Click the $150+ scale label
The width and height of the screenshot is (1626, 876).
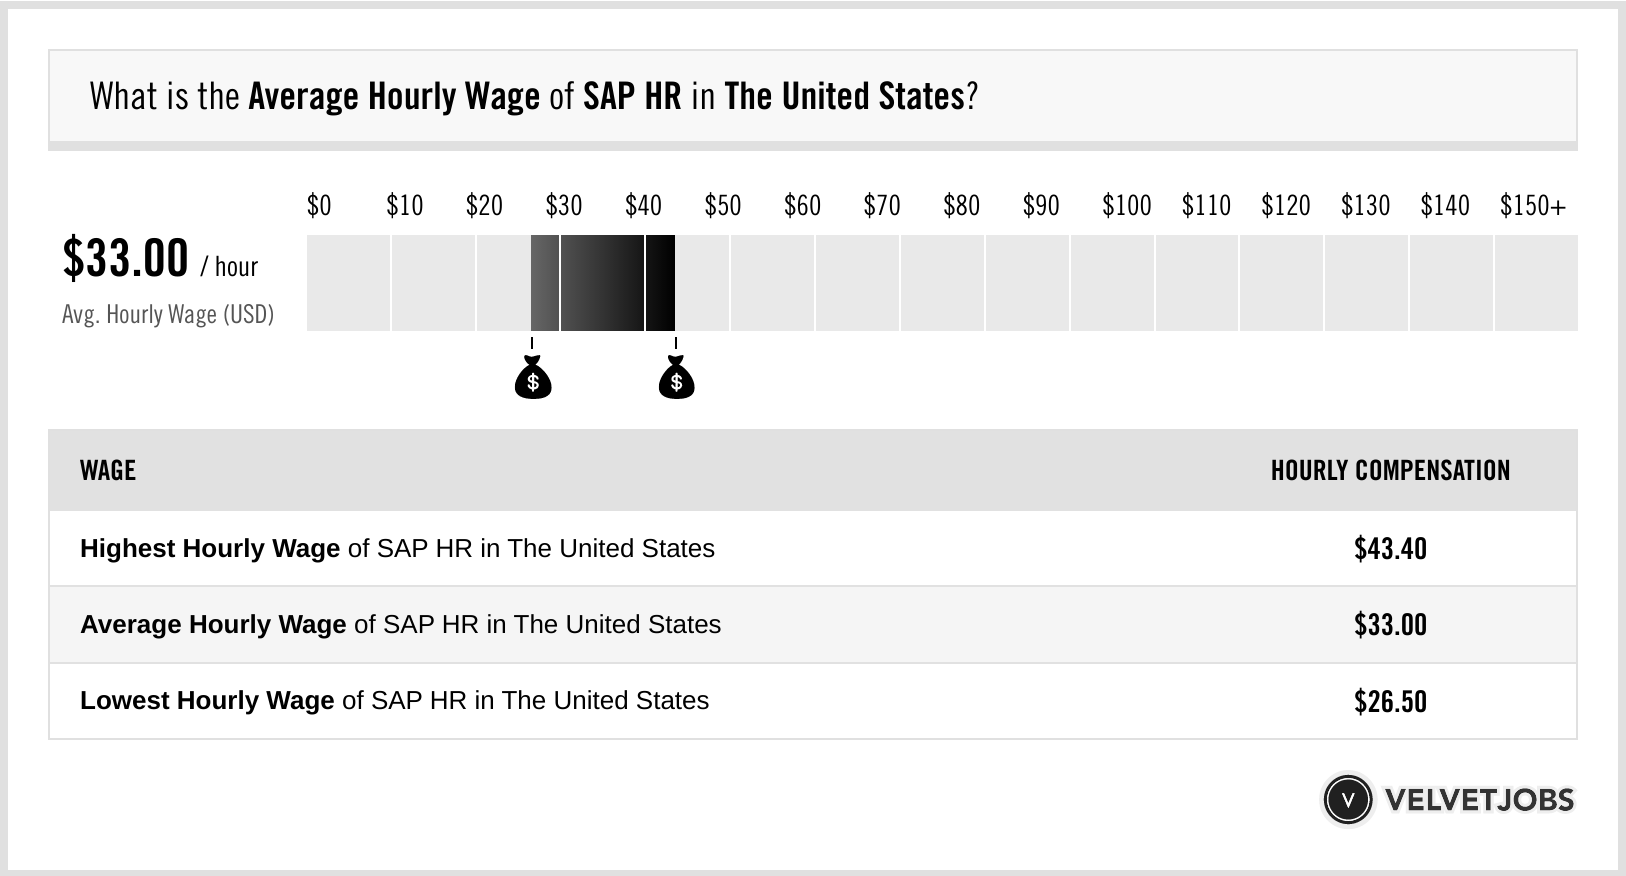[1532, 206]
